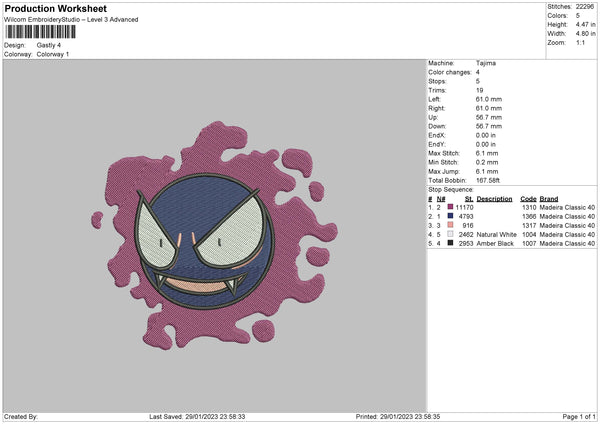Click the "N#" column header
The height and width of the screenshot is (424, 600).
[x=441, y=199]
